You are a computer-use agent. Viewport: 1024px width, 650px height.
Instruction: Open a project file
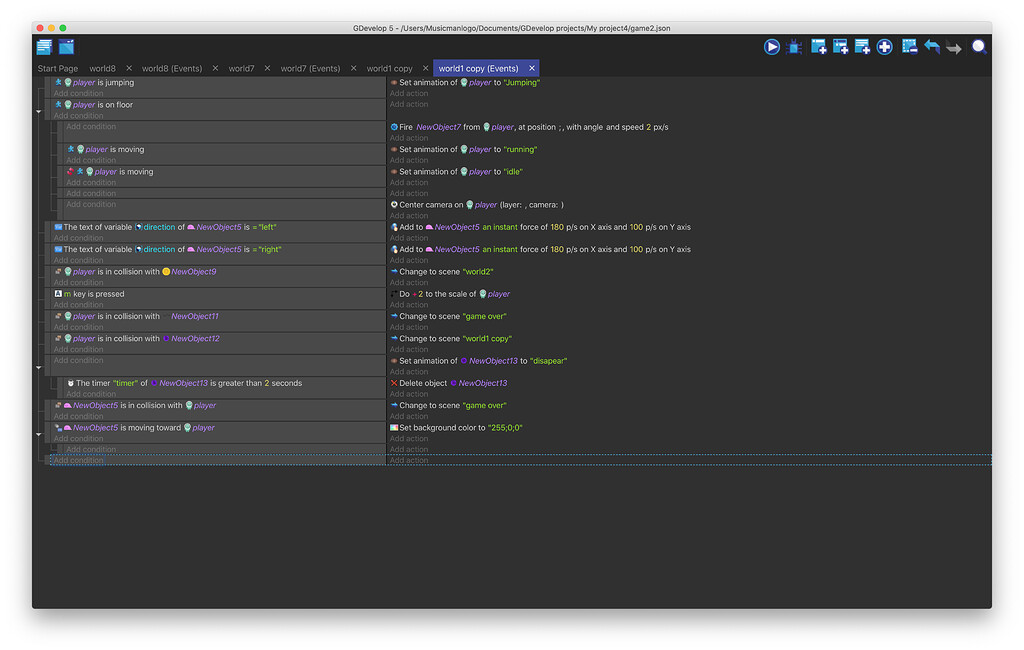point(66,46)
